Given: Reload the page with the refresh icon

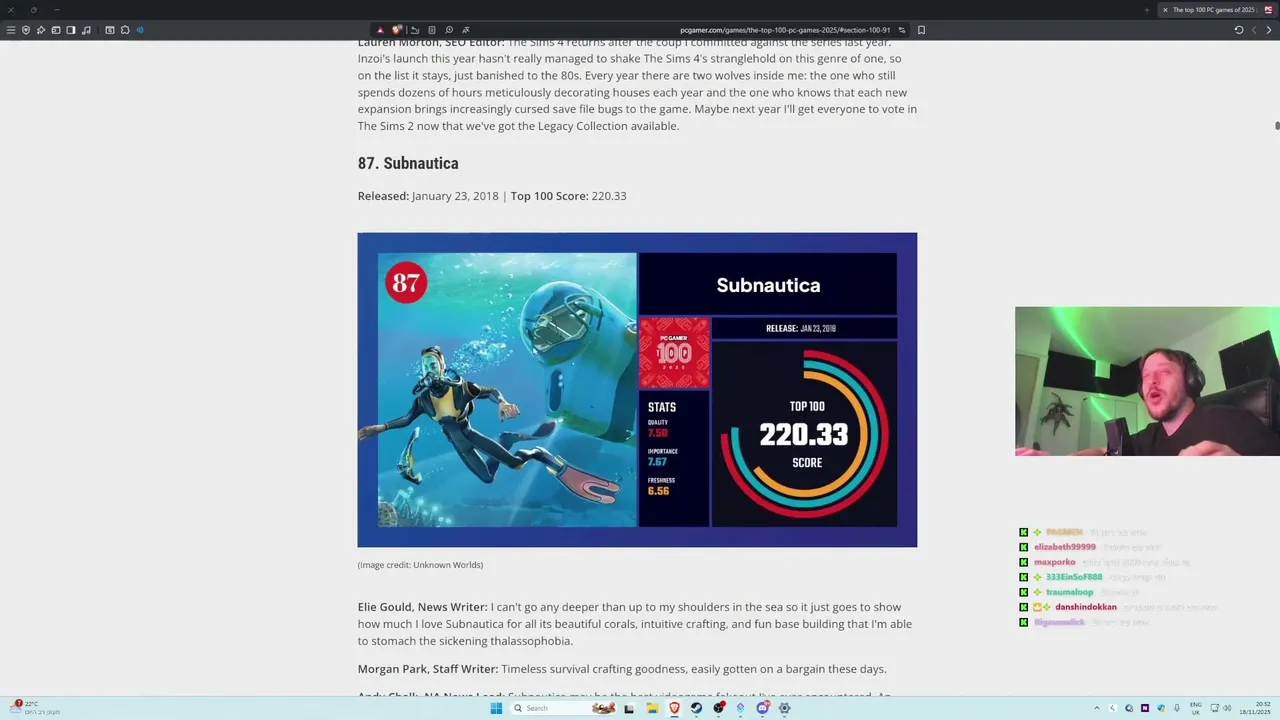Looking at the screenshot, I should [x=1239, y=30].
